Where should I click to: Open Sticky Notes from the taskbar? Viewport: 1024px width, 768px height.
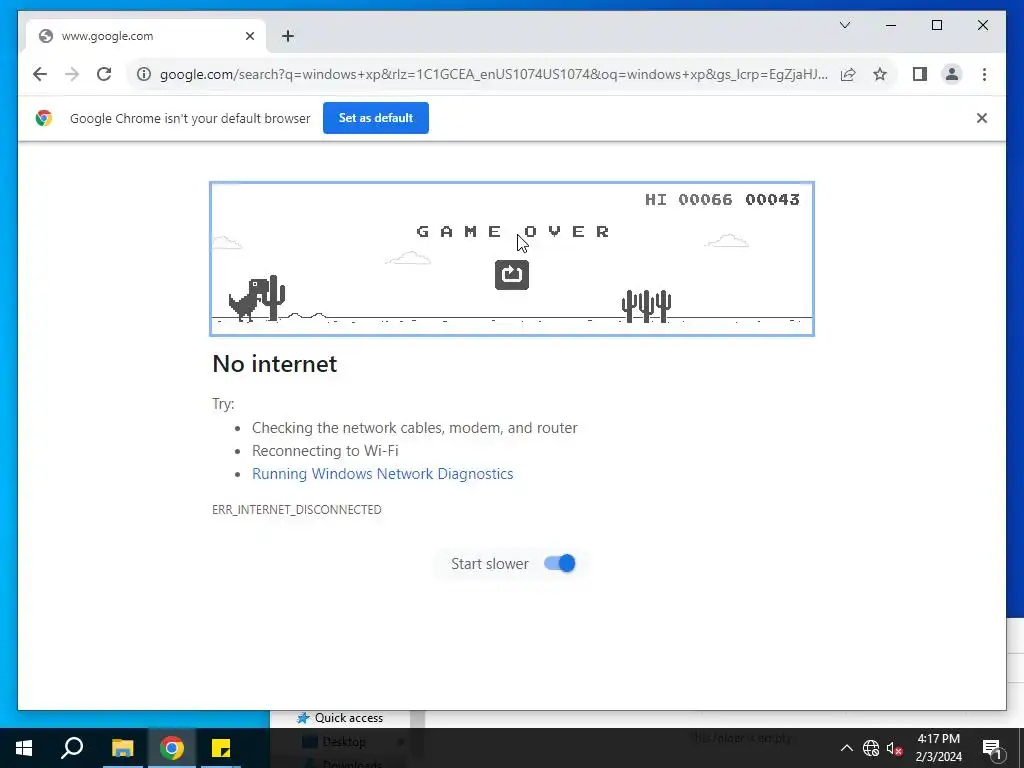(x=221, y=748)
